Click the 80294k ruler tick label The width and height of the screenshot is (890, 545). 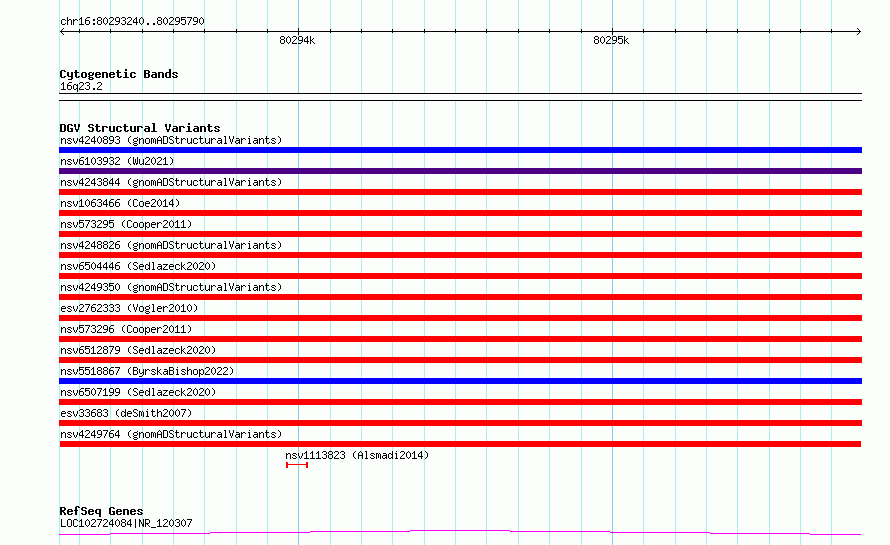[297, 40]
